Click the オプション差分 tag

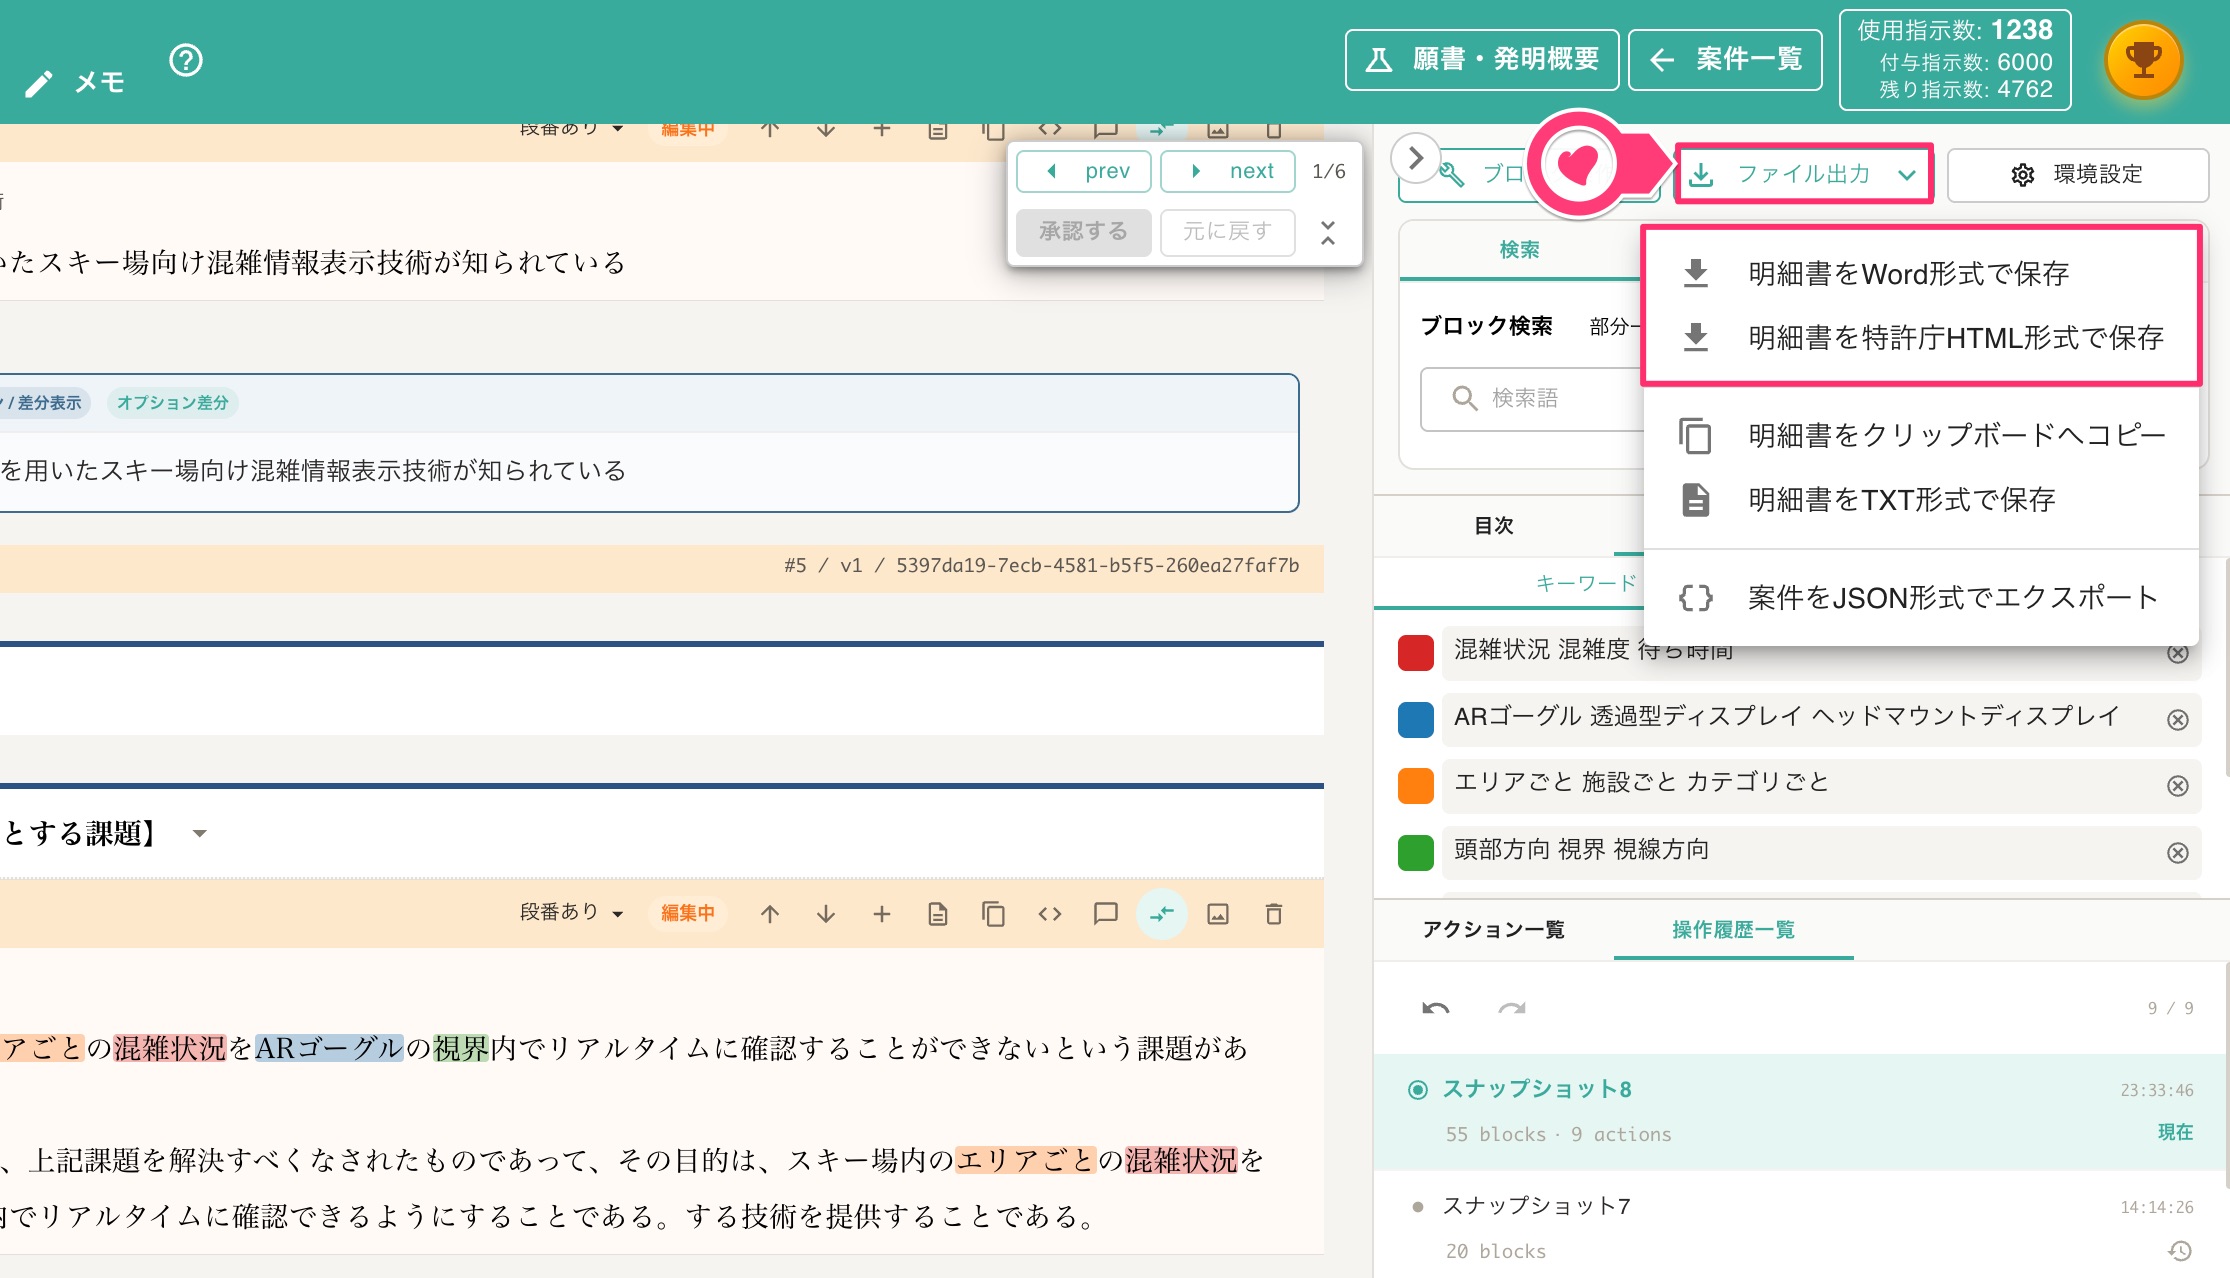[172, 403]
